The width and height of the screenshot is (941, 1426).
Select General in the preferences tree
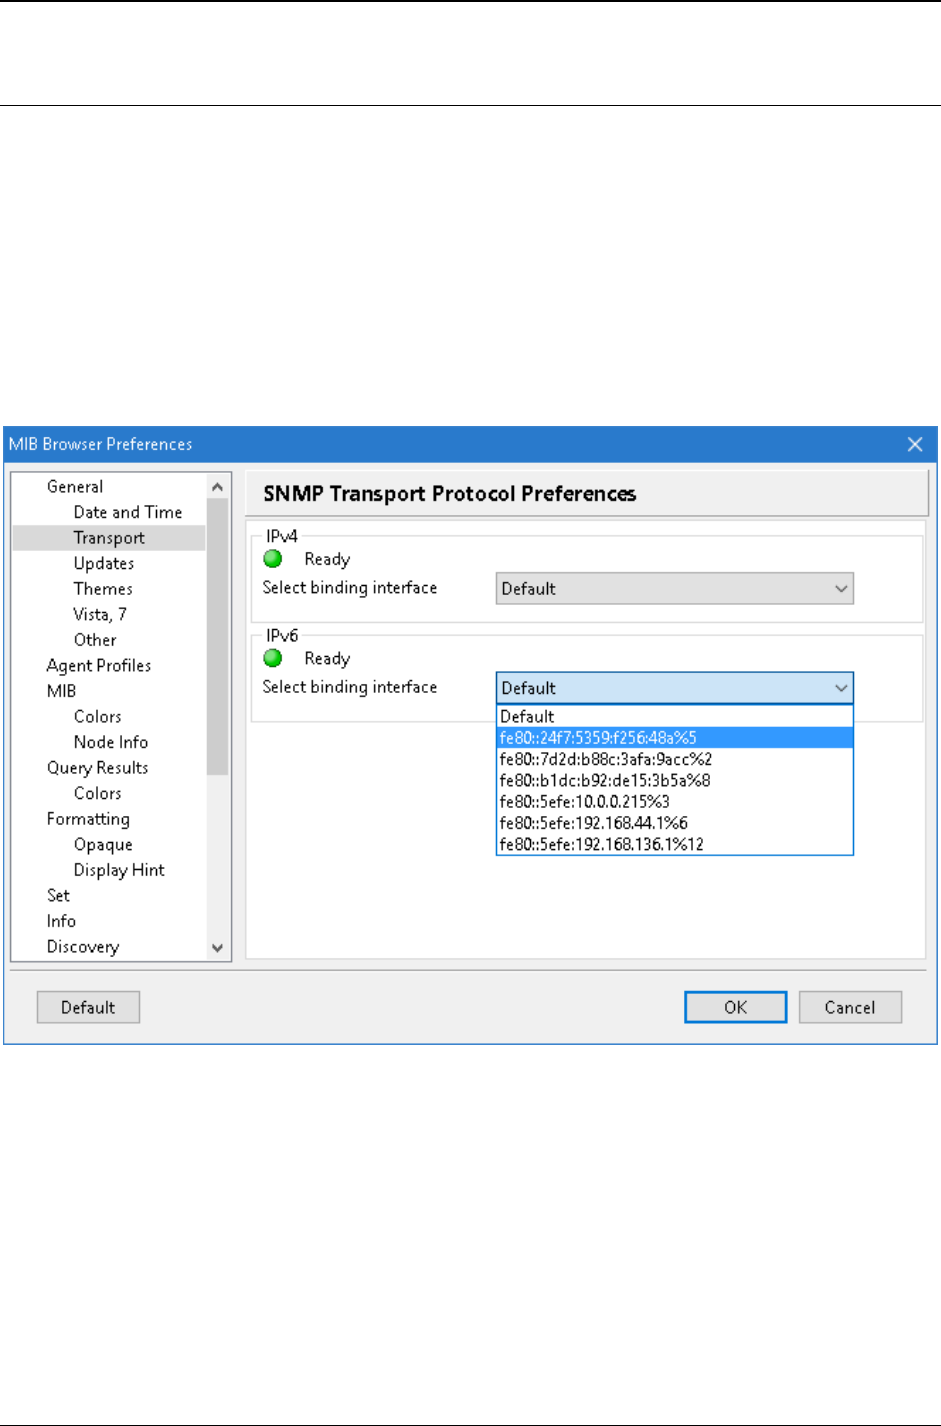[x=75, y=487]
